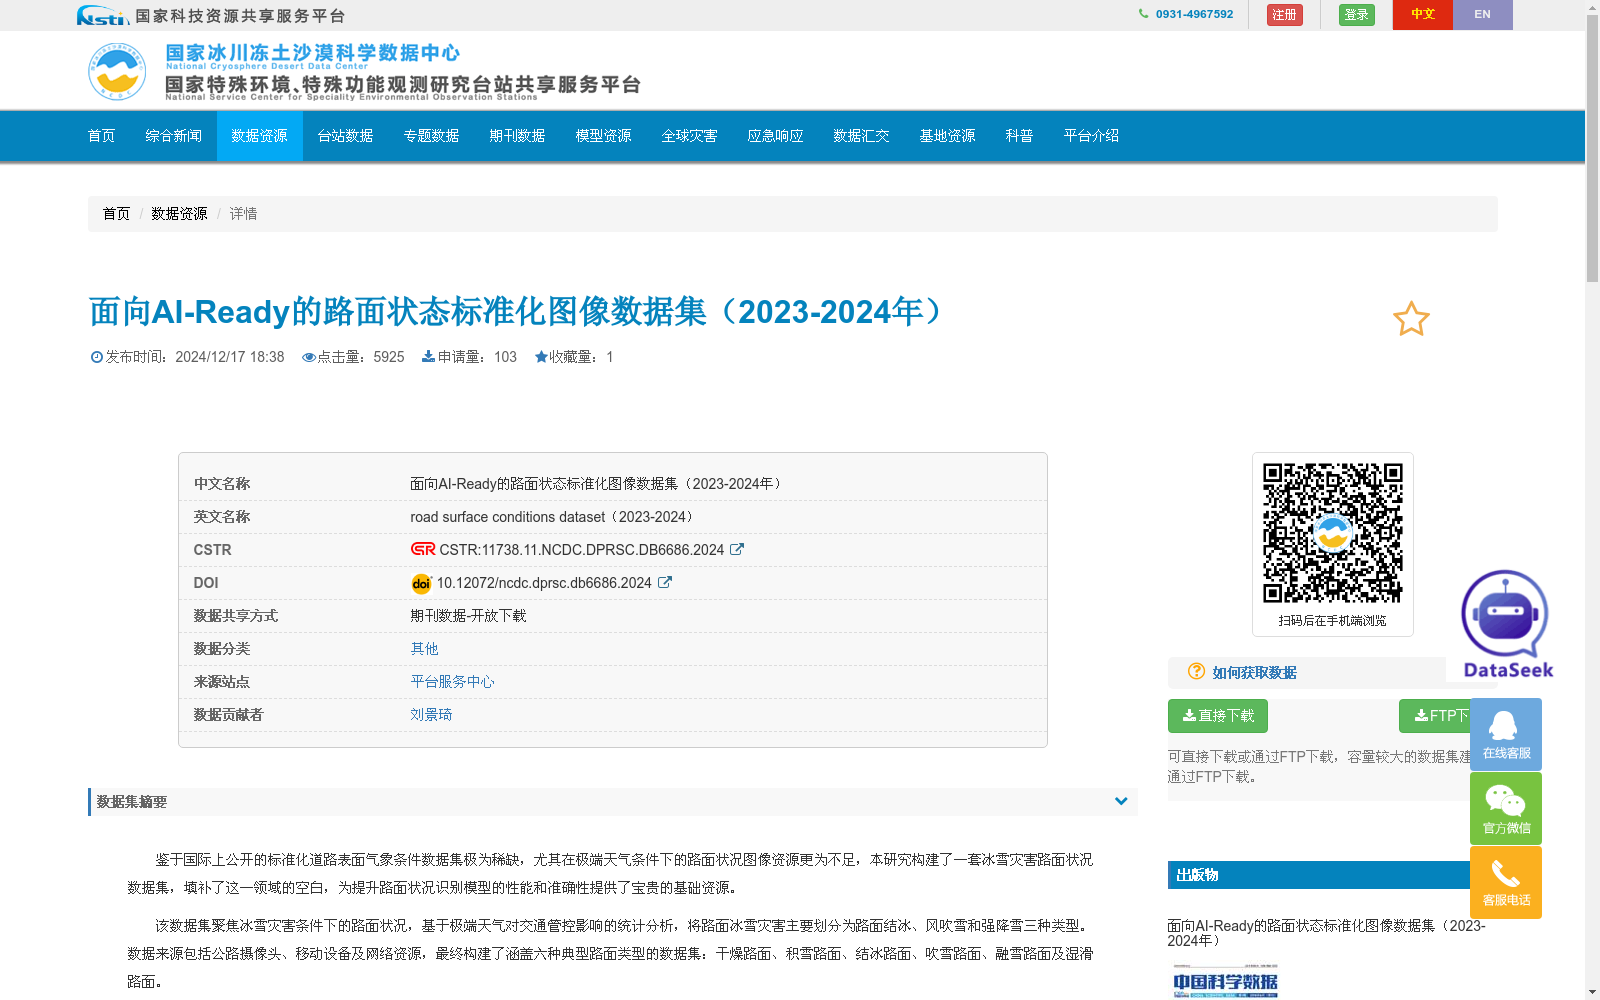Open the 专题数据 menu
The width and height of the screenshot is (1600, 1000).
432,136
